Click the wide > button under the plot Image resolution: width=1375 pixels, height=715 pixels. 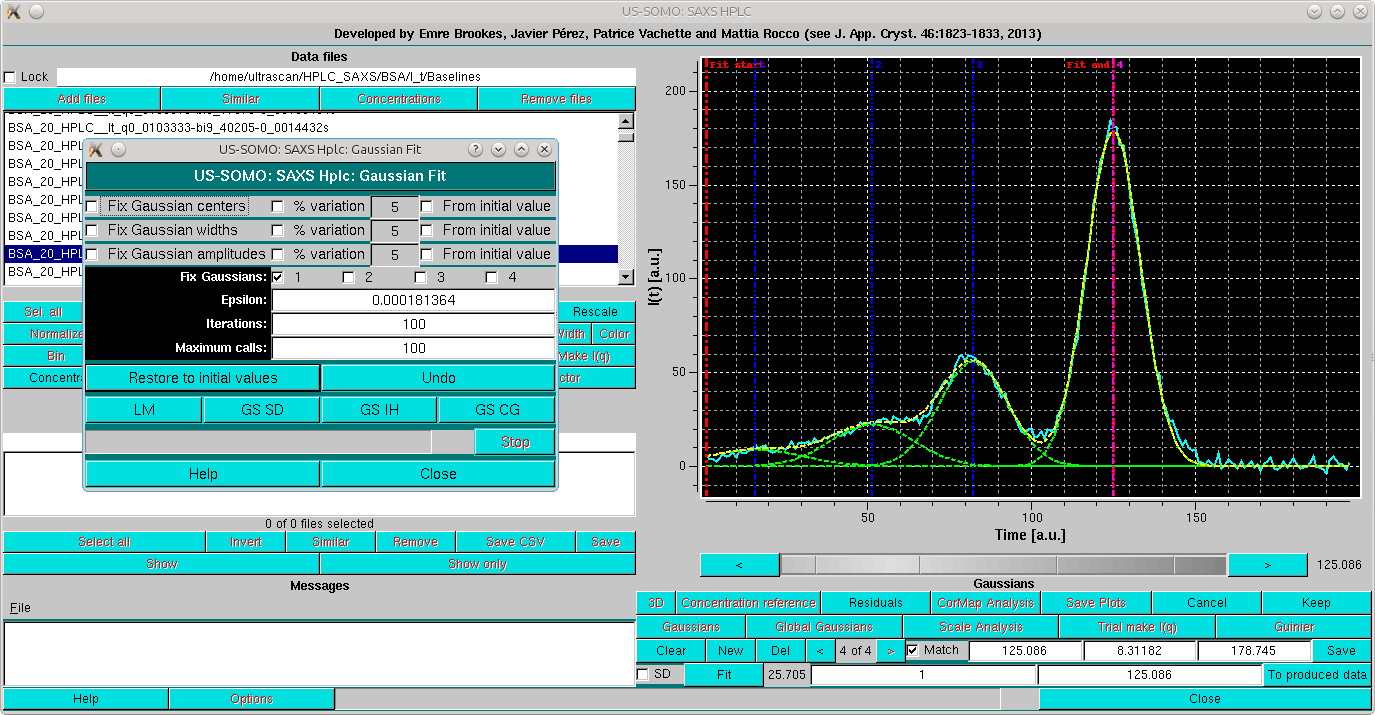click(1267, 565)
